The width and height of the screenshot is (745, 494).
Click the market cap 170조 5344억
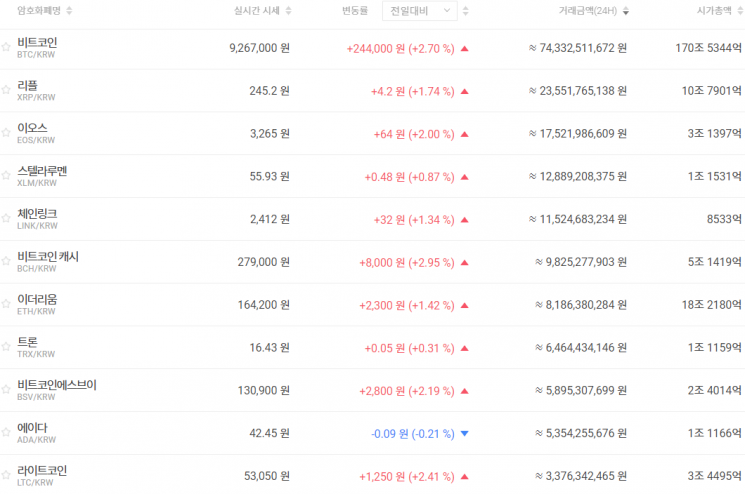[x=708, y=48]
